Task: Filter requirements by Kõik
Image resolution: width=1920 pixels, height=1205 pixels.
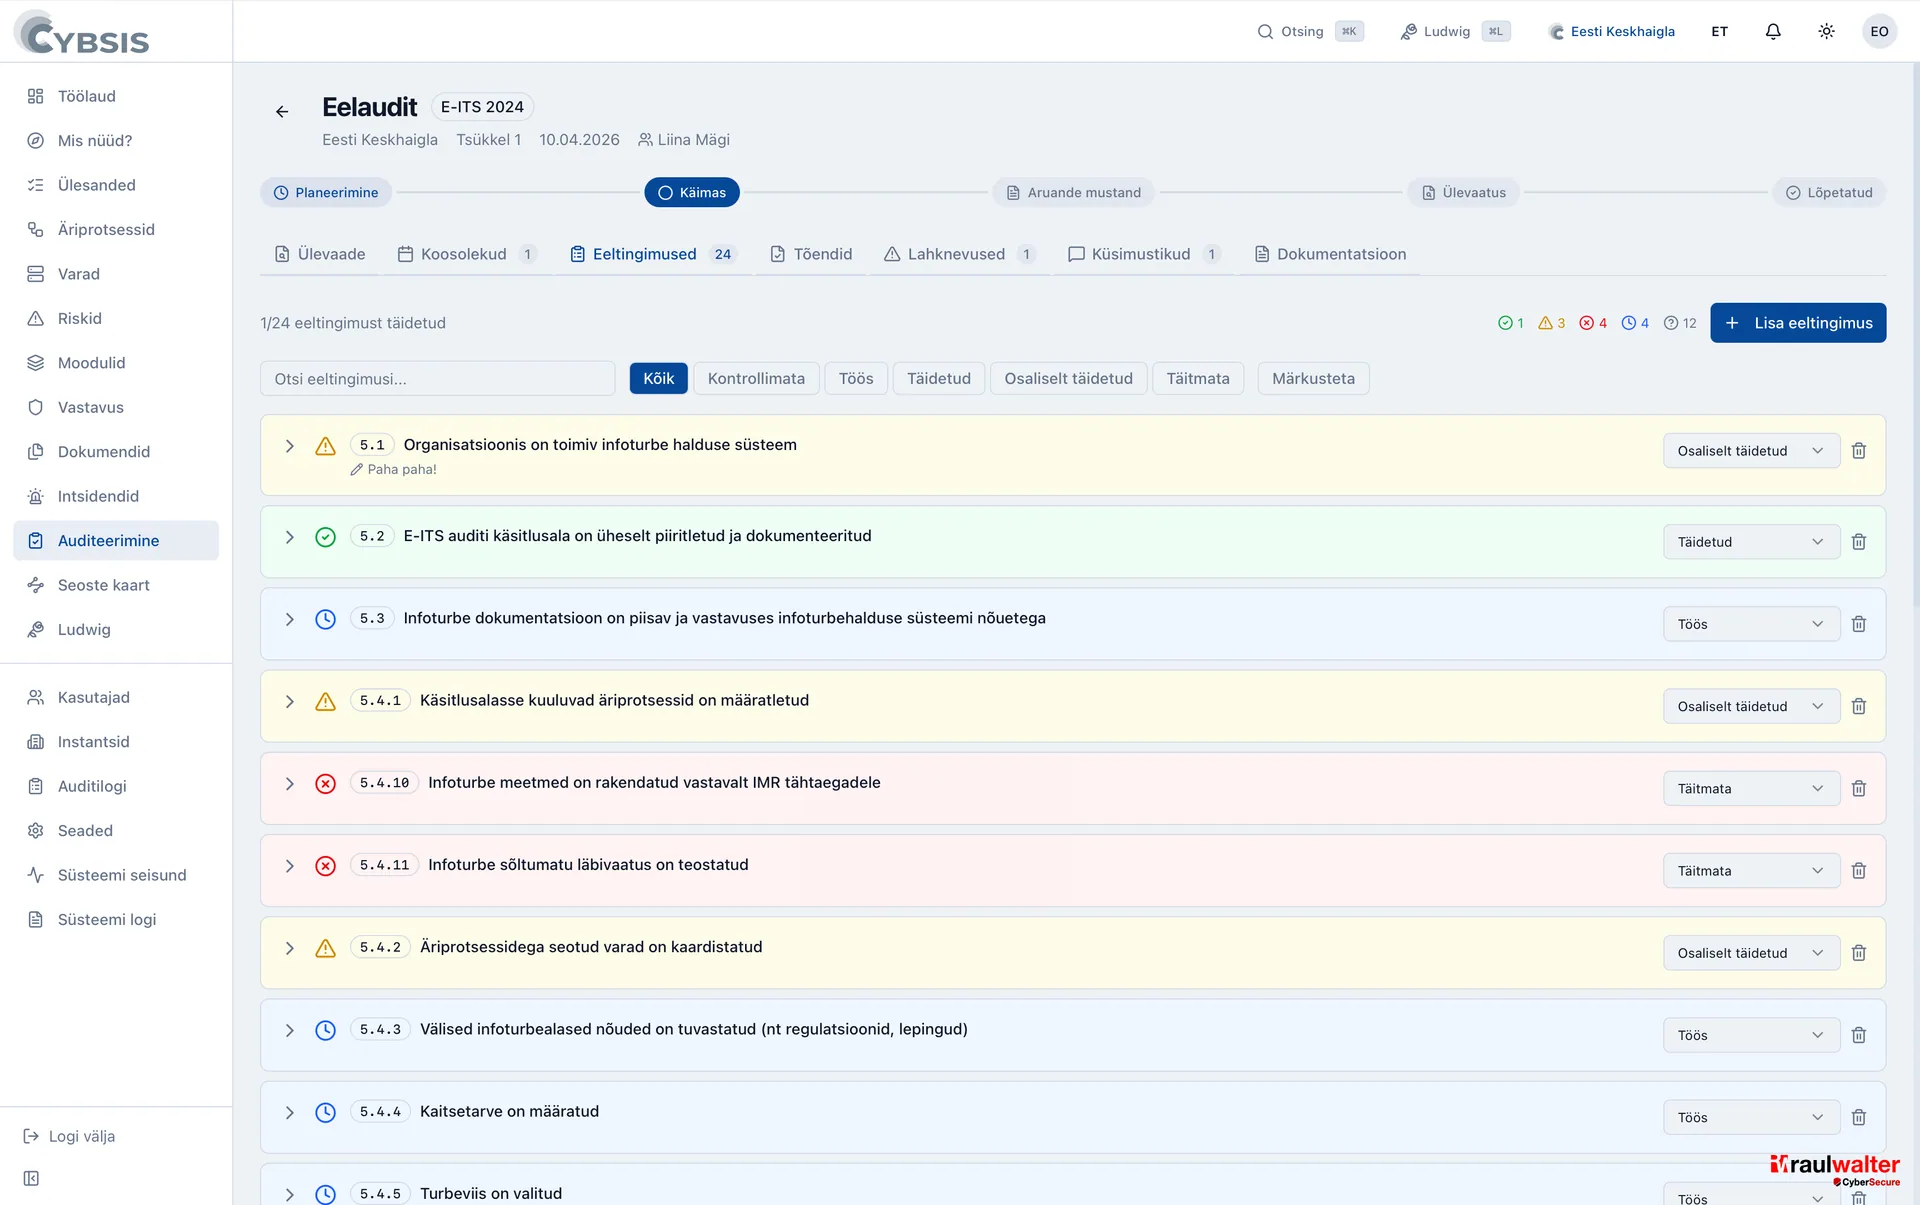Action: pos(658,379)
